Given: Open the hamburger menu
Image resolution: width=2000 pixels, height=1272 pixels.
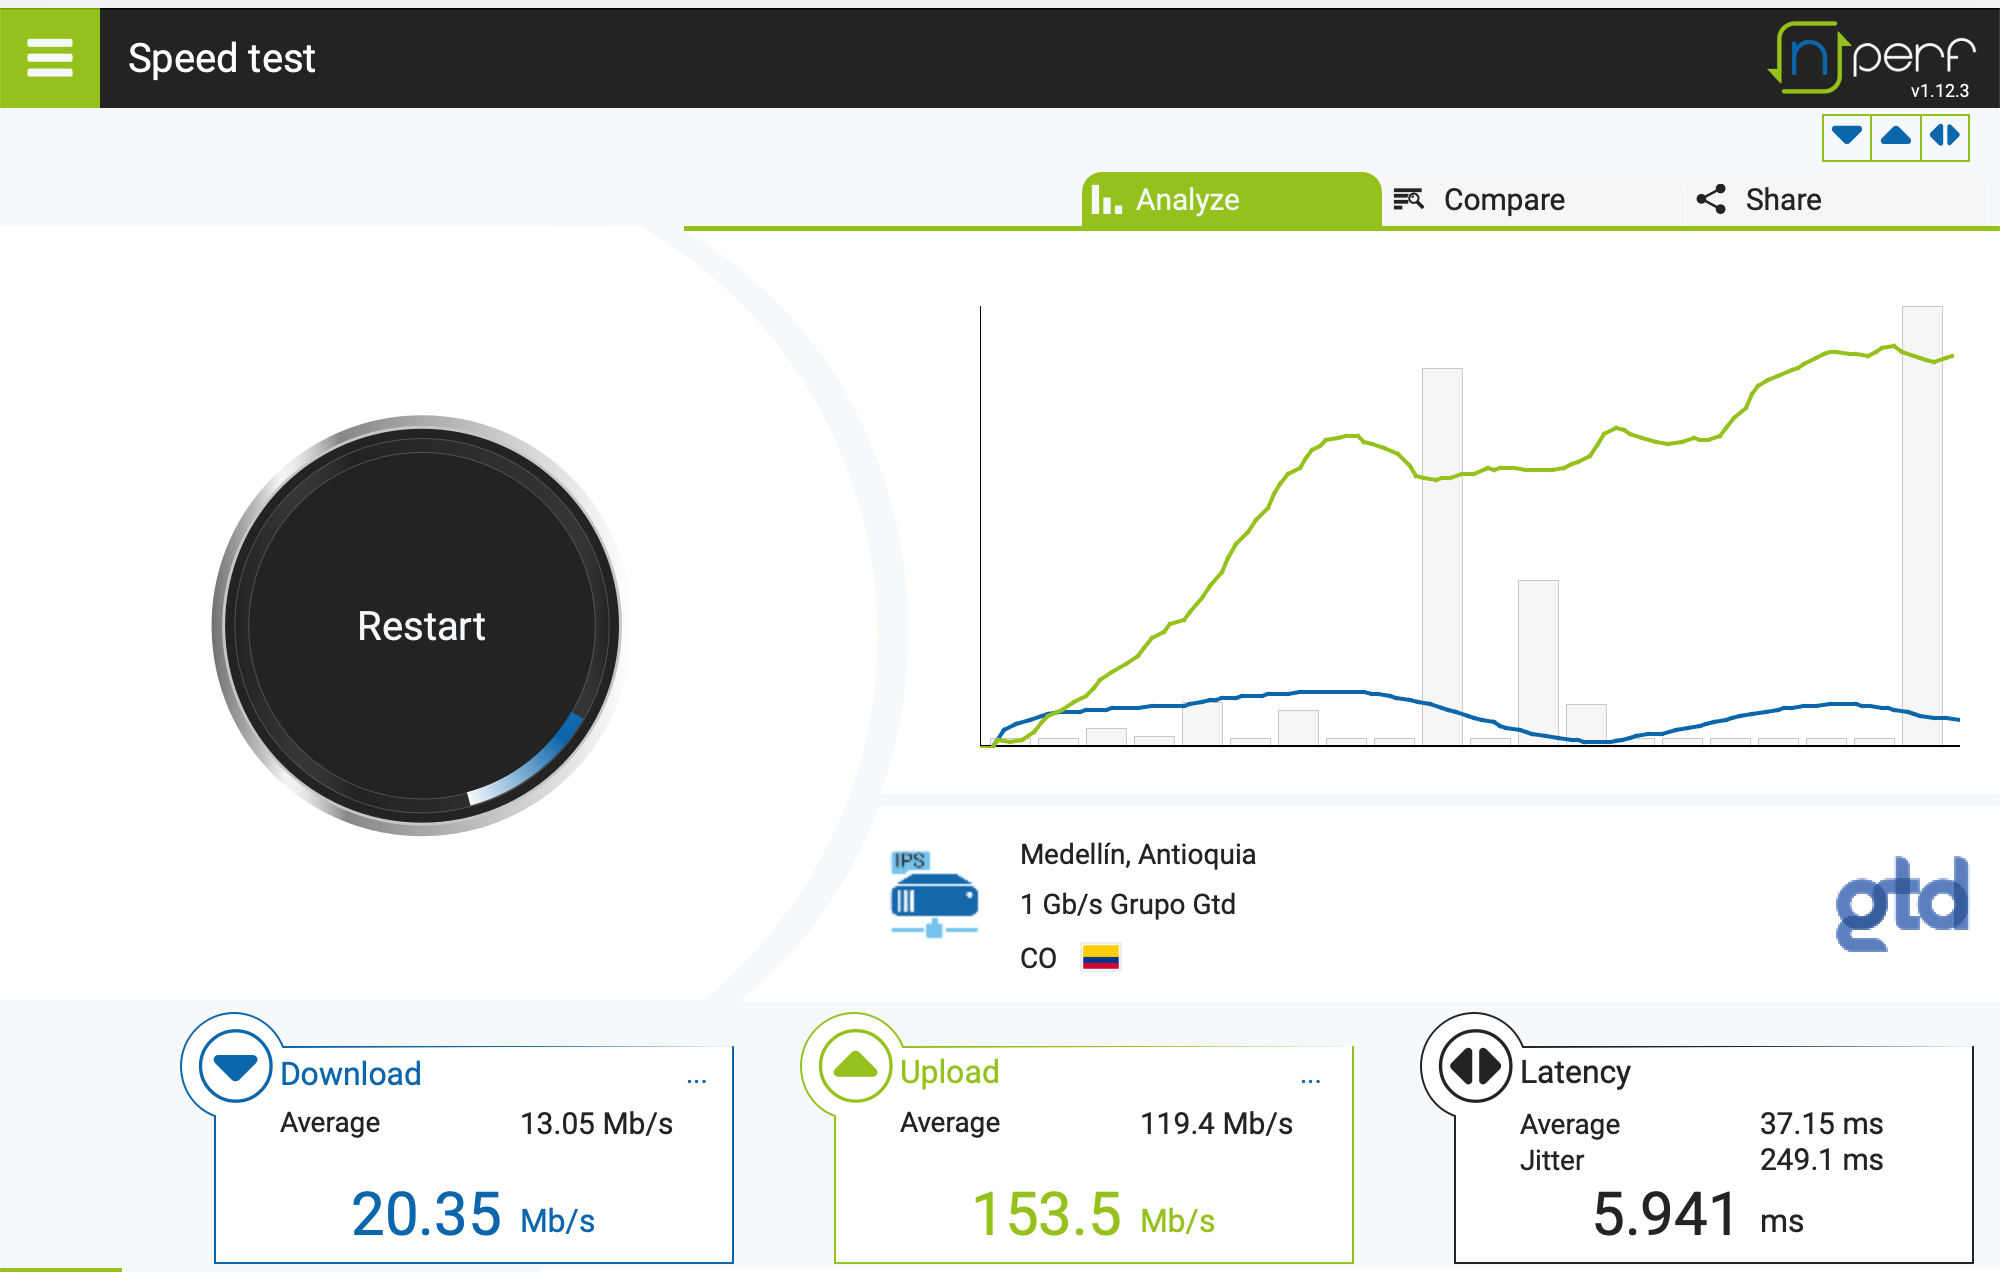Looking at the screenshot, I should pos(50,58).
